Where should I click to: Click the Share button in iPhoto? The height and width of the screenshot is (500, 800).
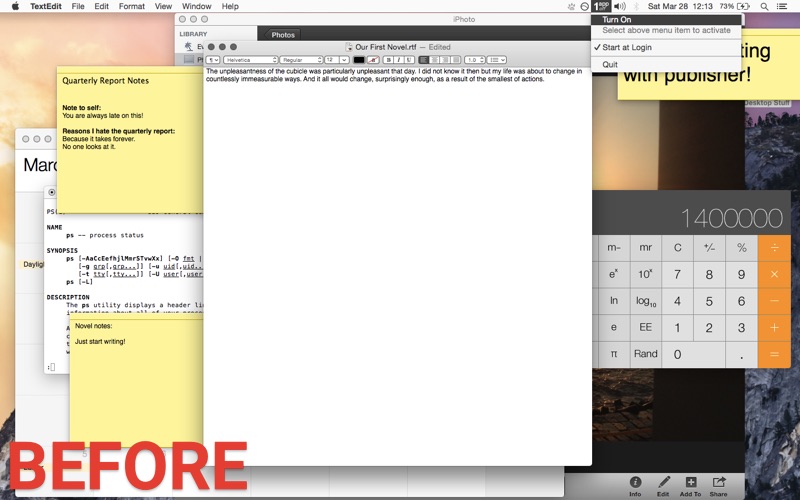(x=718, y=486)
